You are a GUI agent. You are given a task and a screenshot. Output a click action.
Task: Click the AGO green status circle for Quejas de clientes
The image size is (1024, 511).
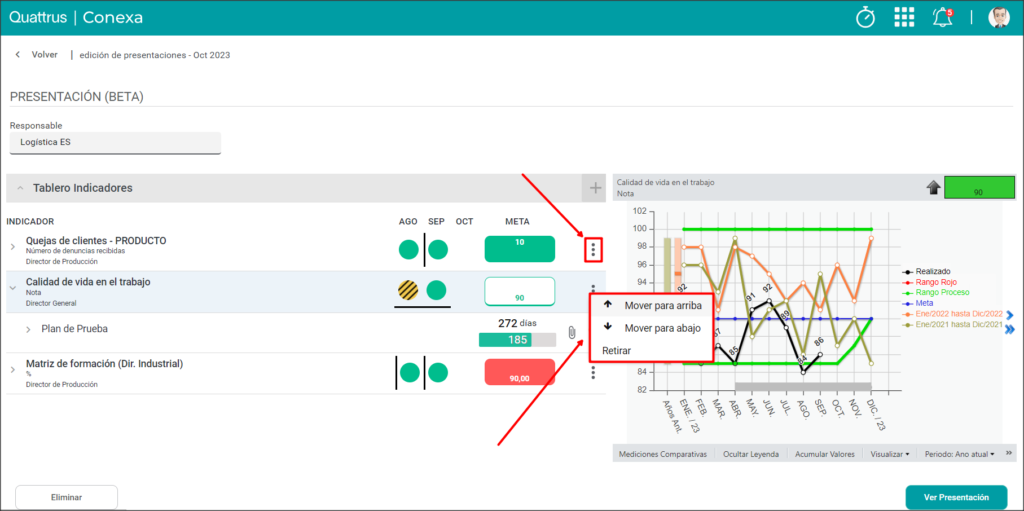pos(409,249)
